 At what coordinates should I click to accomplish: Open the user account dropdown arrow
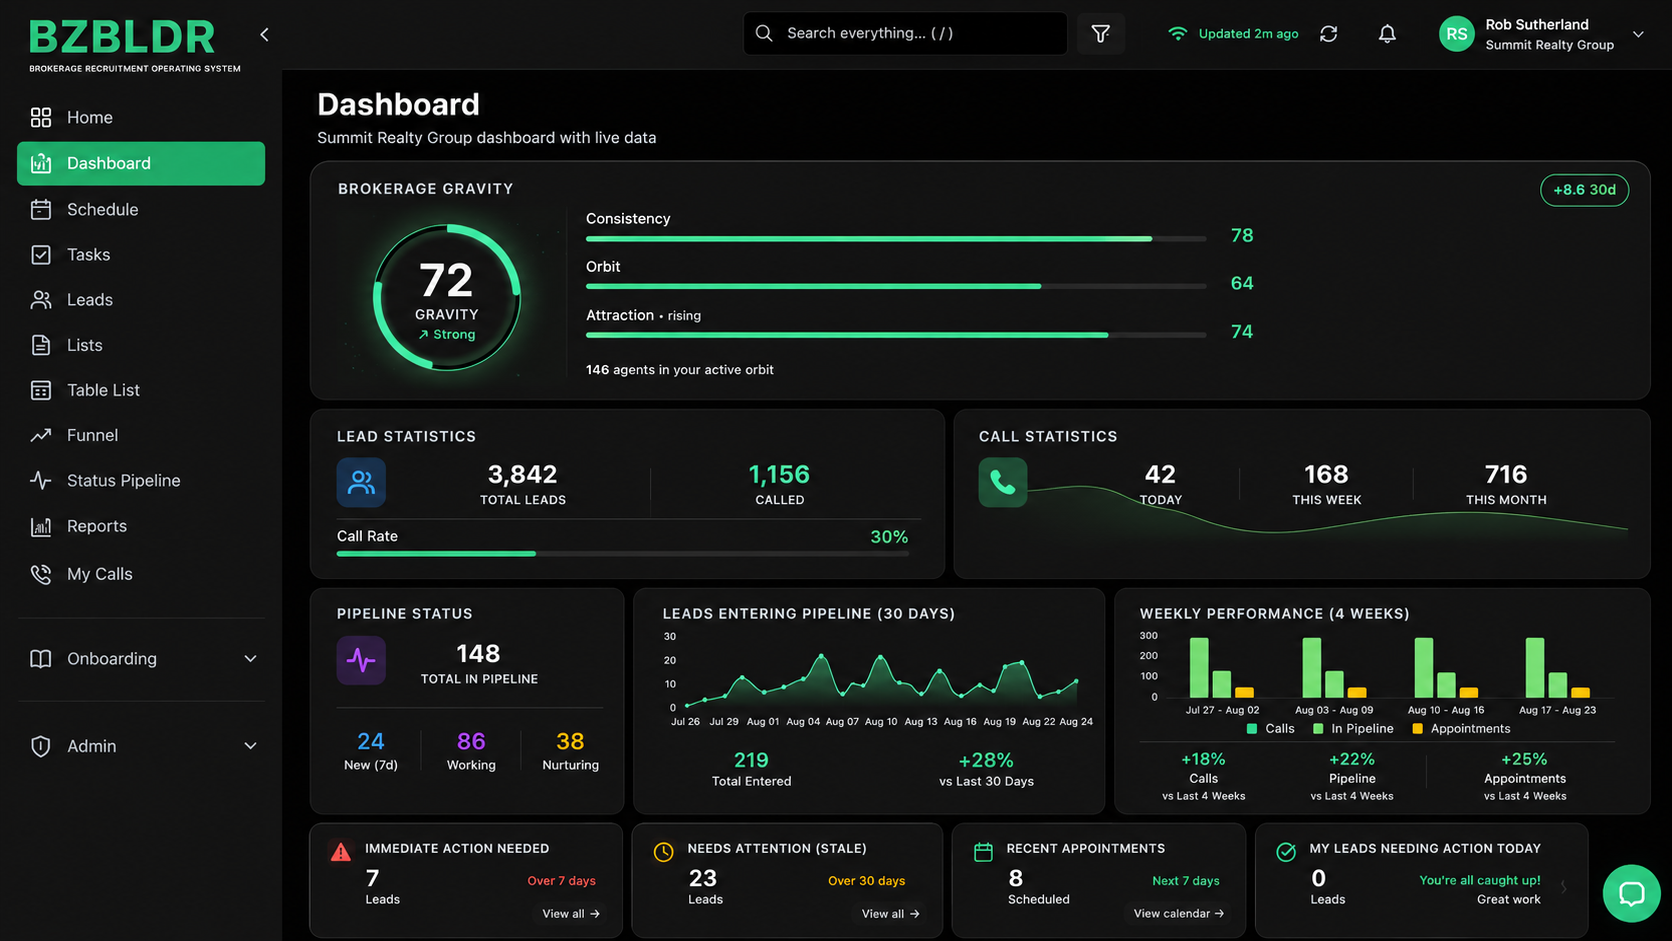pyautogui.click(x=1638, y=34)
